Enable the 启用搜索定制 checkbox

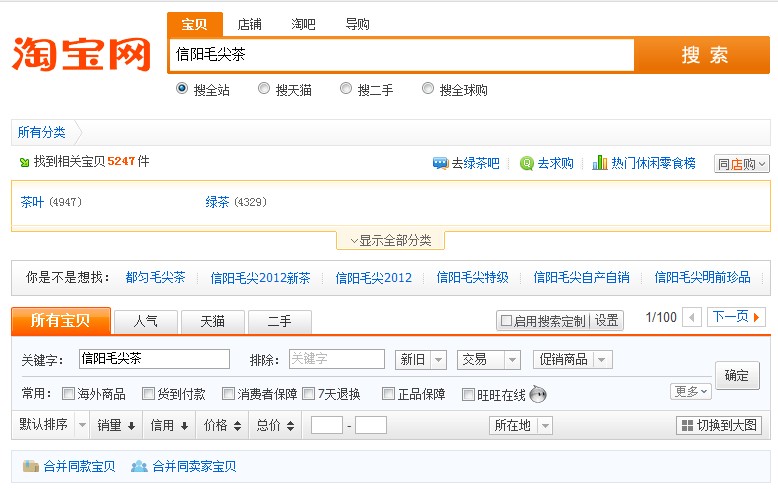coord(507,320)
